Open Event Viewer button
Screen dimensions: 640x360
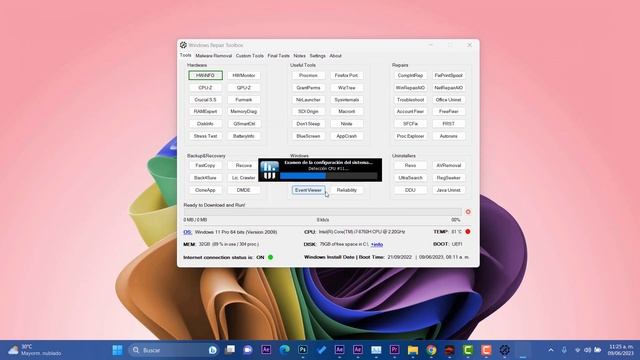308,190
